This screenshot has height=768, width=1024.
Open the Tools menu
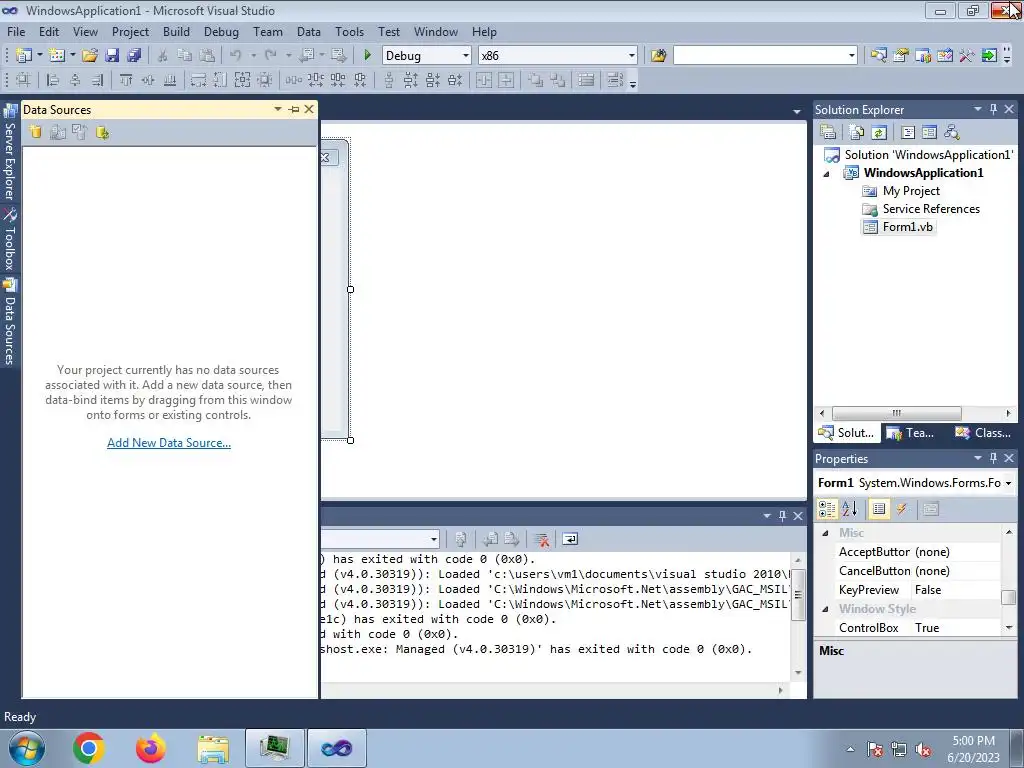click(x=349, y=32)
